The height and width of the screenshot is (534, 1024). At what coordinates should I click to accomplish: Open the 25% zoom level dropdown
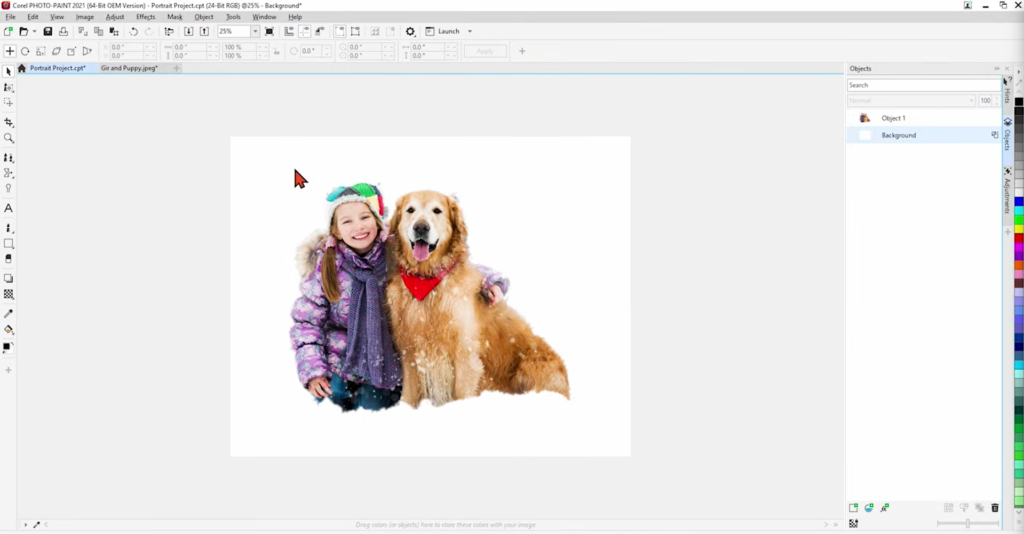(x=255, y=31)
